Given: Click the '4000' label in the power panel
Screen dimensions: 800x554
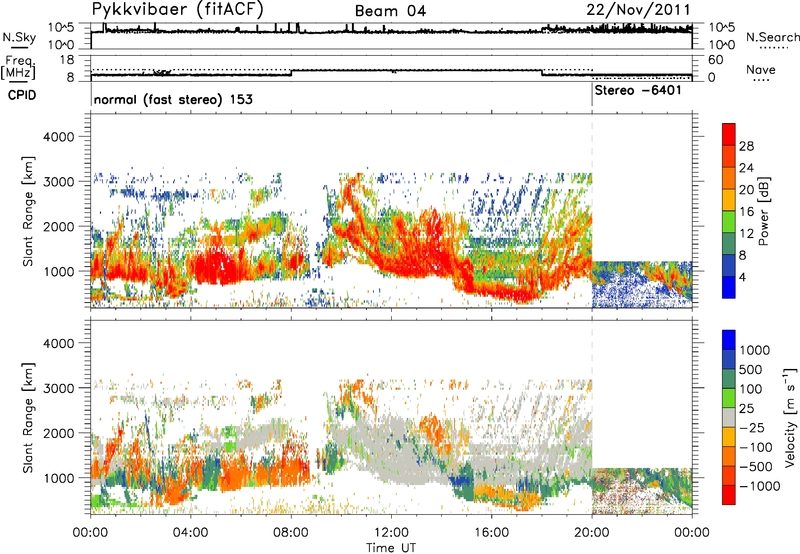Looking at the screenshot, I should click(58, 137).
